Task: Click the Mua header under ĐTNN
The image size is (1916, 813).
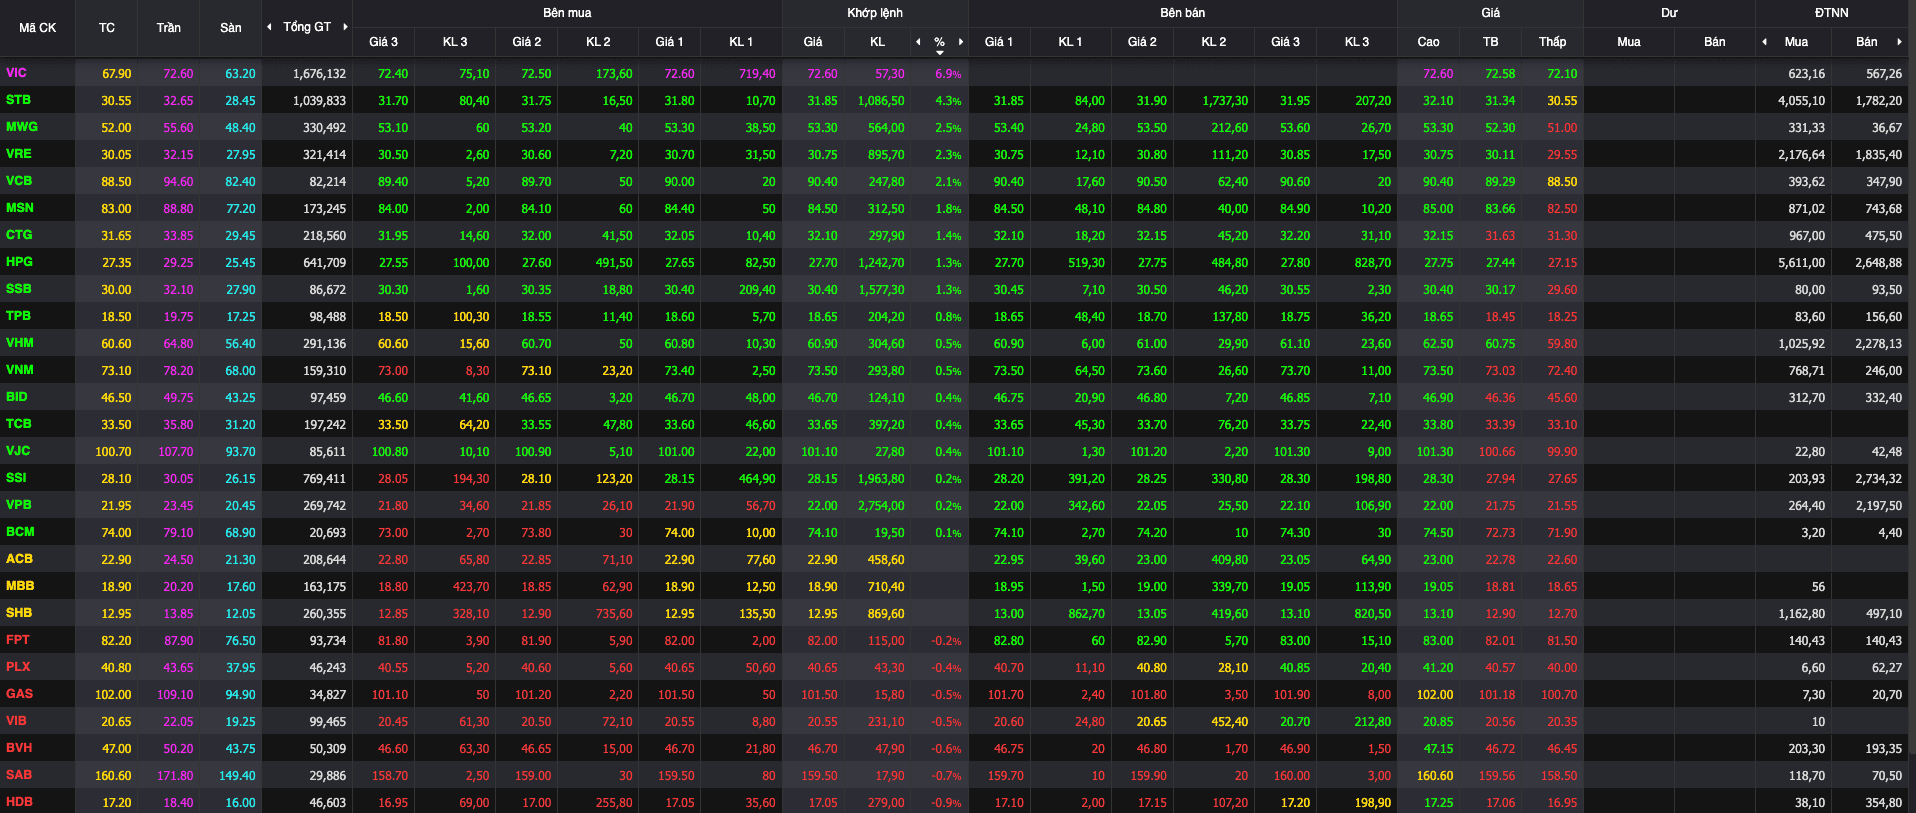Action: point(1796,41)
